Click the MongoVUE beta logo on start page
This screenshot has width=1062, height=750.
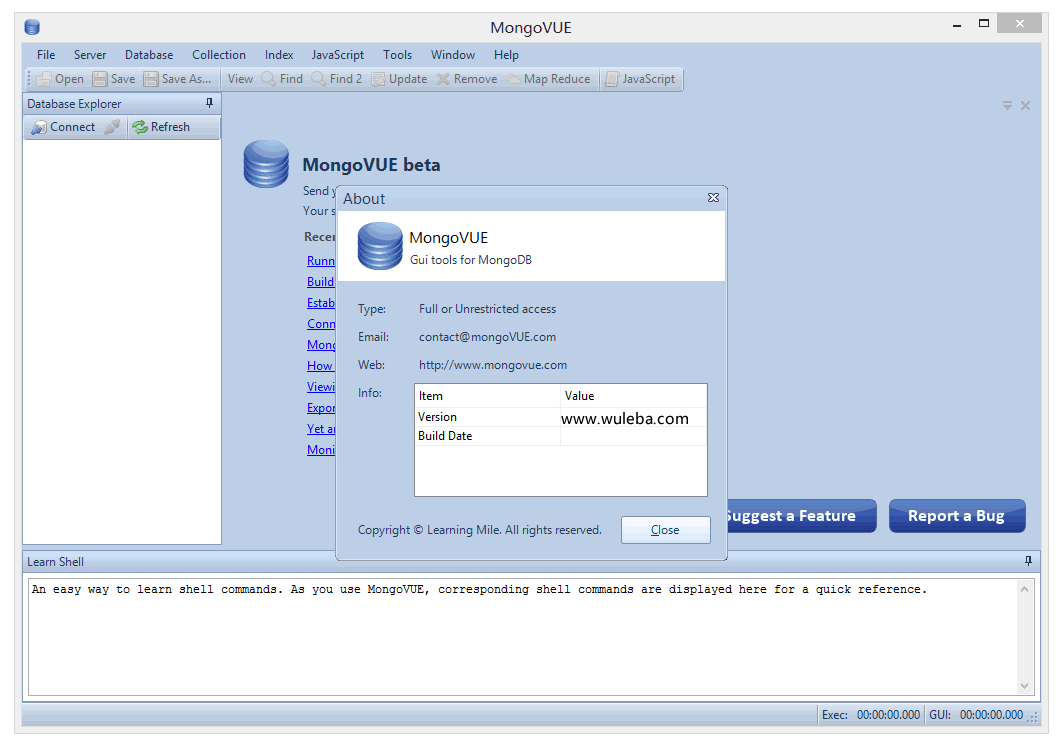(266, 164)
